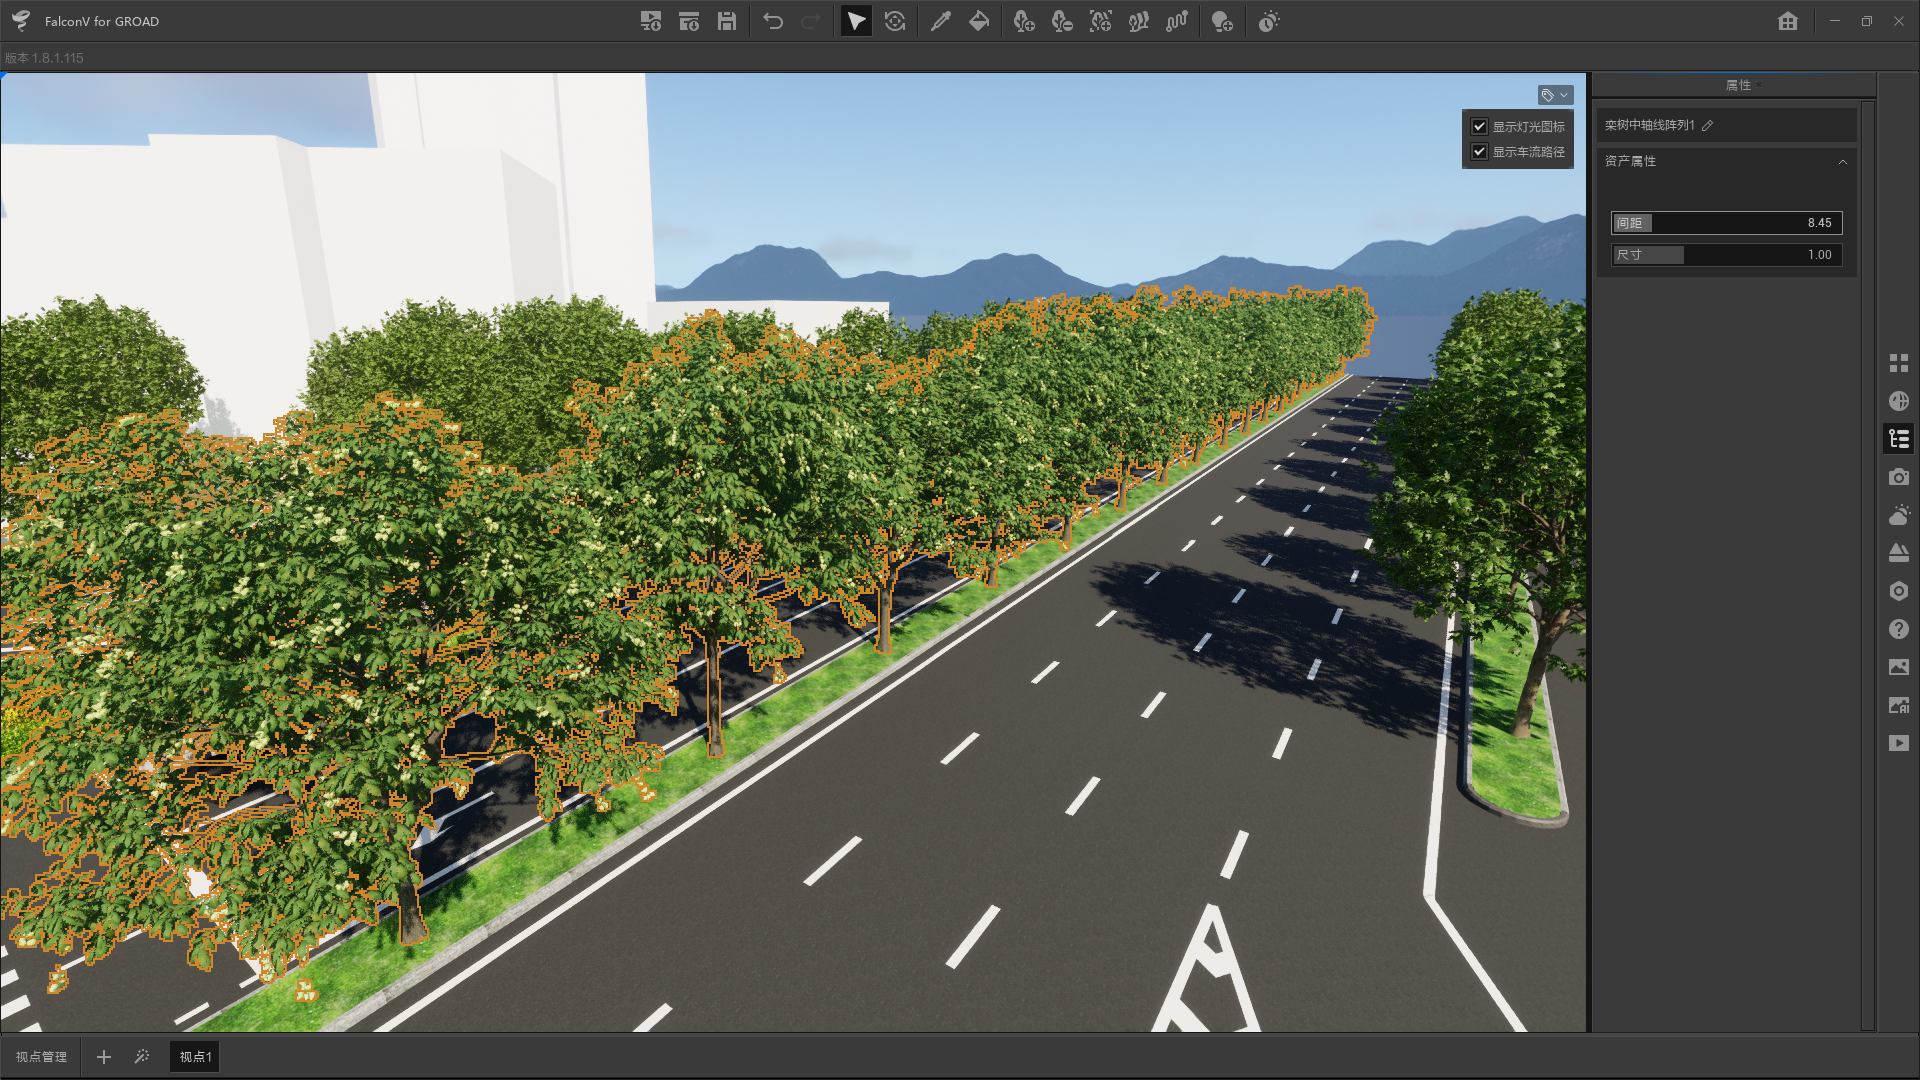This screenshot has width=1920, height=1080.
Task: Use the paint bucket fill tool
Action: coord(978,20)
